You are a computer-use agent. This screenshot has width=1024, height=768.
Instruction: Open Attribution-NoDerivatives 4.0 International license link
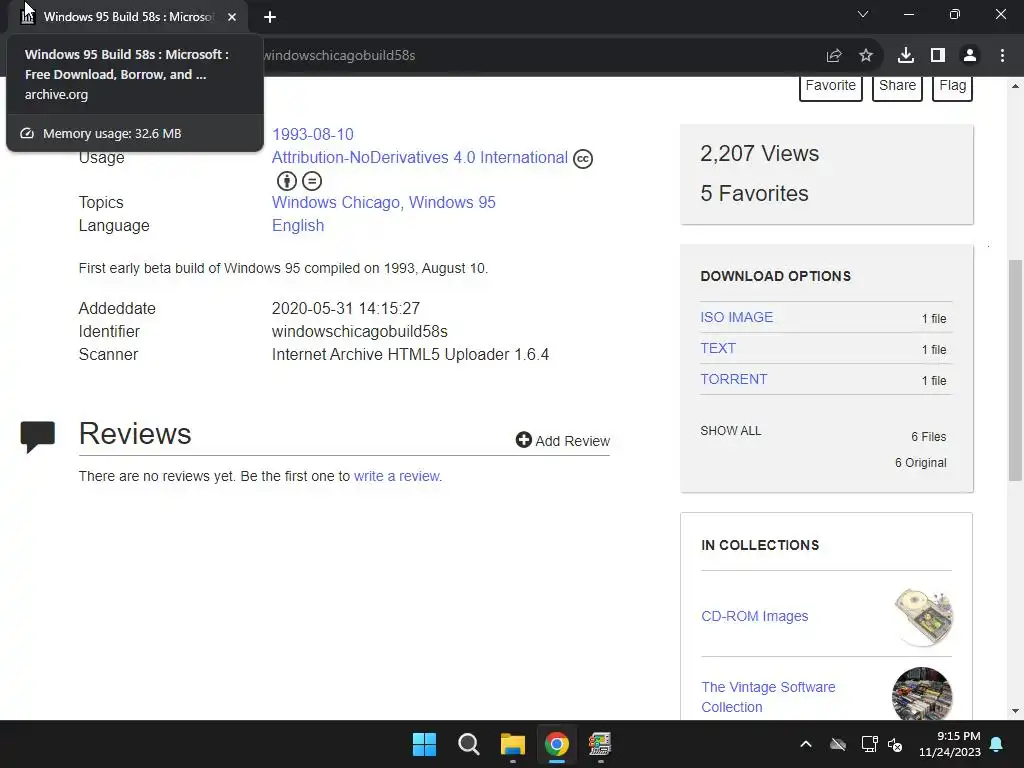420,157
